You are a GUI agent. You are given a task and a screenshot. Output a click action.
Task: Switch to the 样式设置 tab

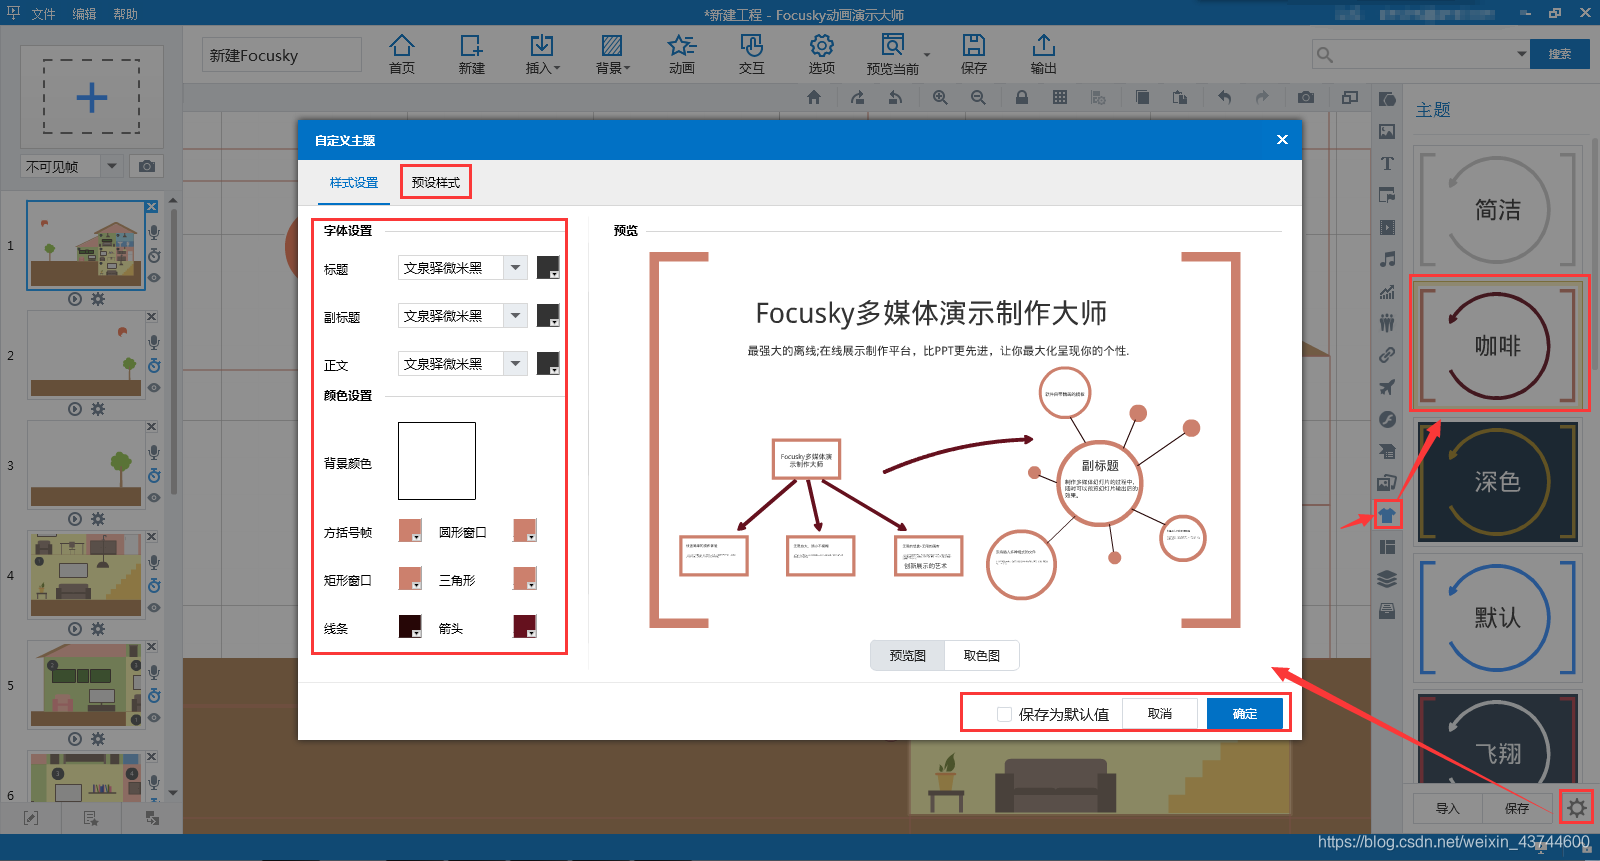[354, 183]
